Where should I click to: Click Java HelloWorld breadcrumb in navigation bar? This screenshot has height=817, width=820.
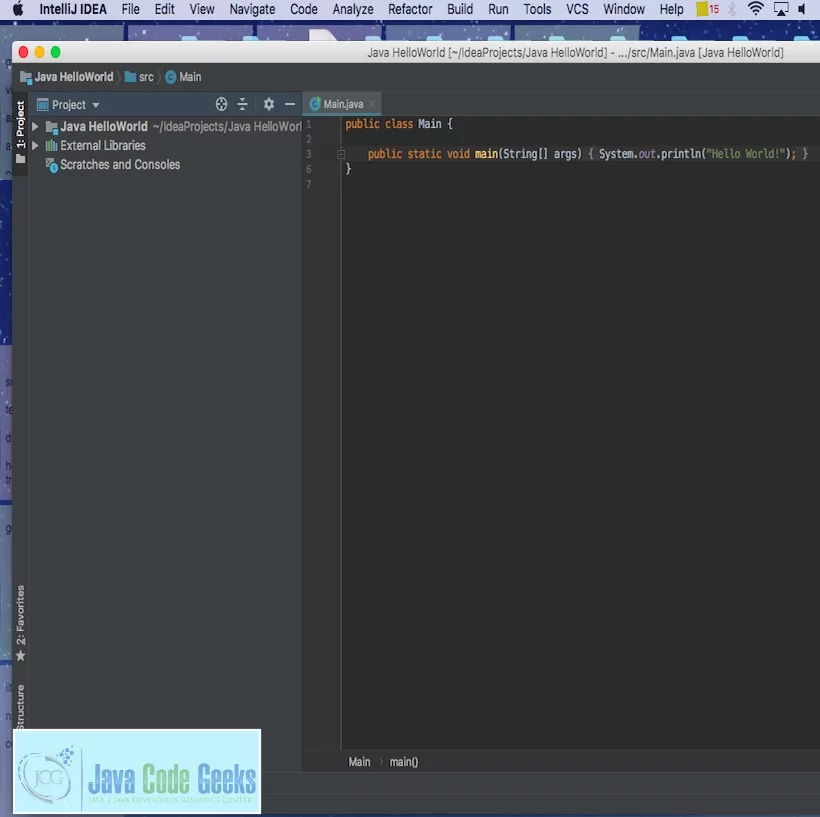66,77
